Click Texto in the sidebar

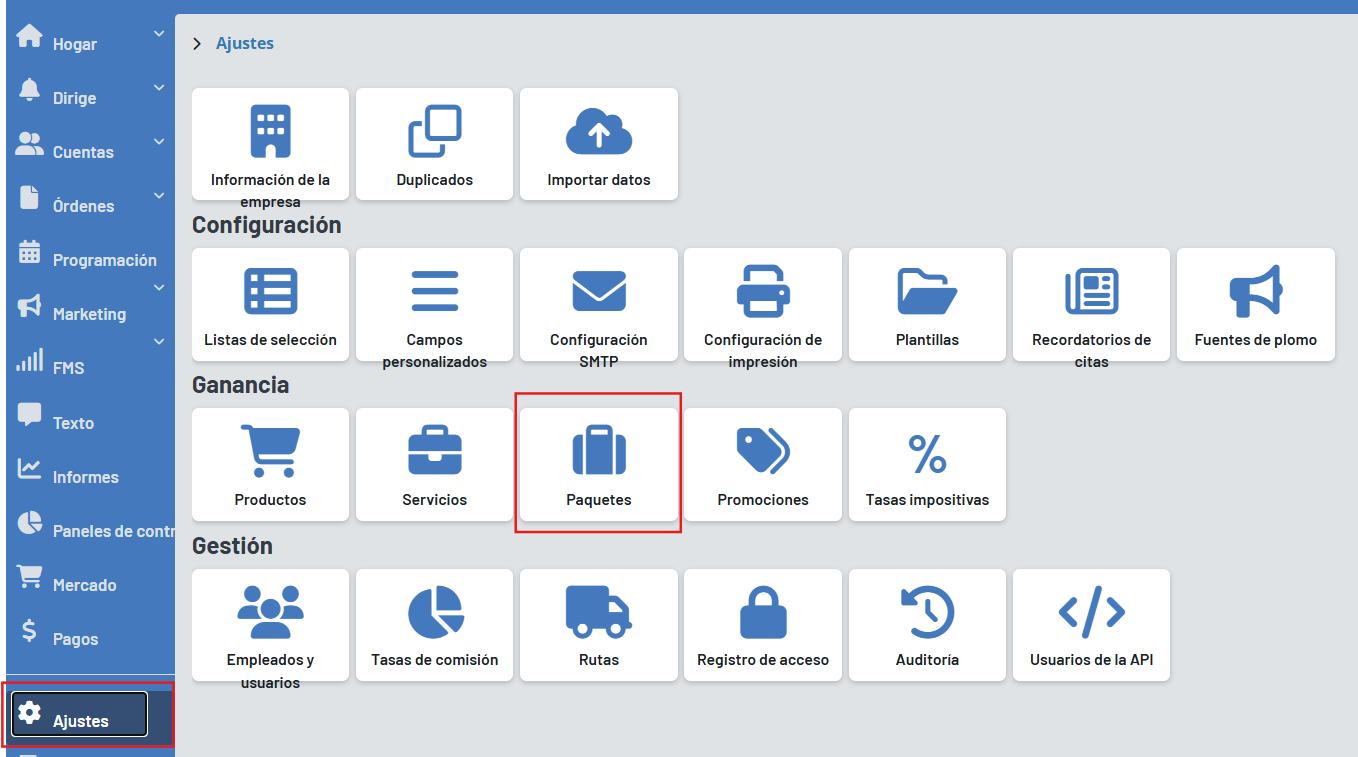click(73, 423)
